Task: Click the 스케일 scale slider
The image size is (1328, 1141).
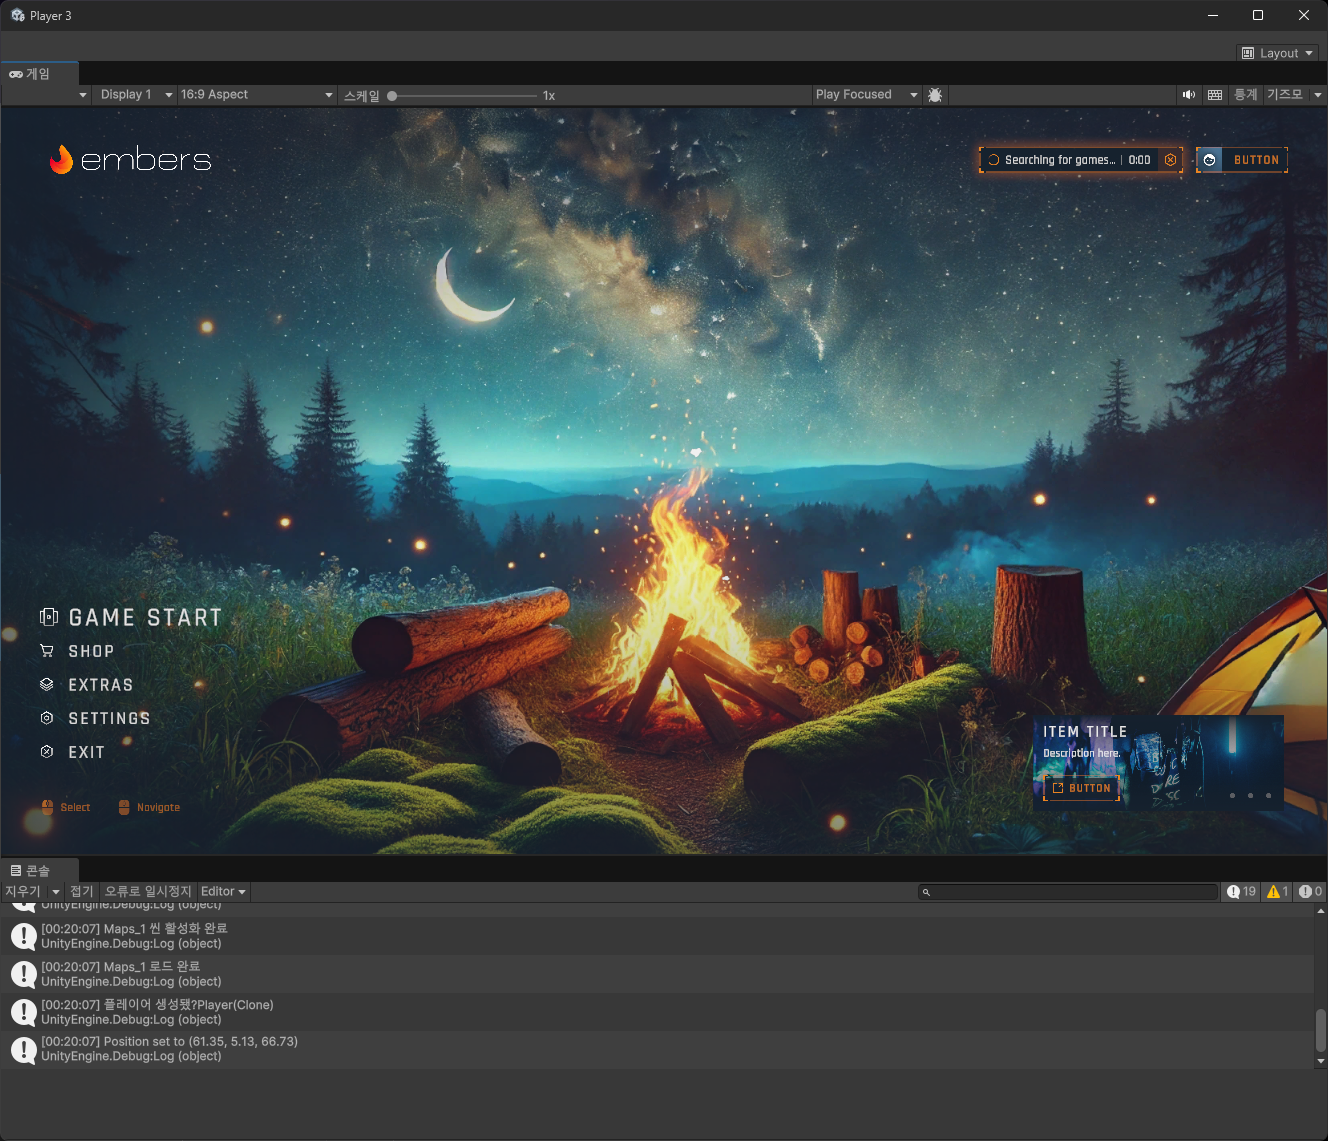Action: pos(464,96)
